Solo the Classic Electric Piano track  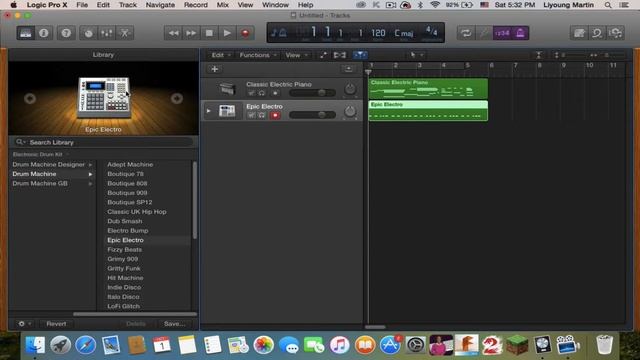262,93
